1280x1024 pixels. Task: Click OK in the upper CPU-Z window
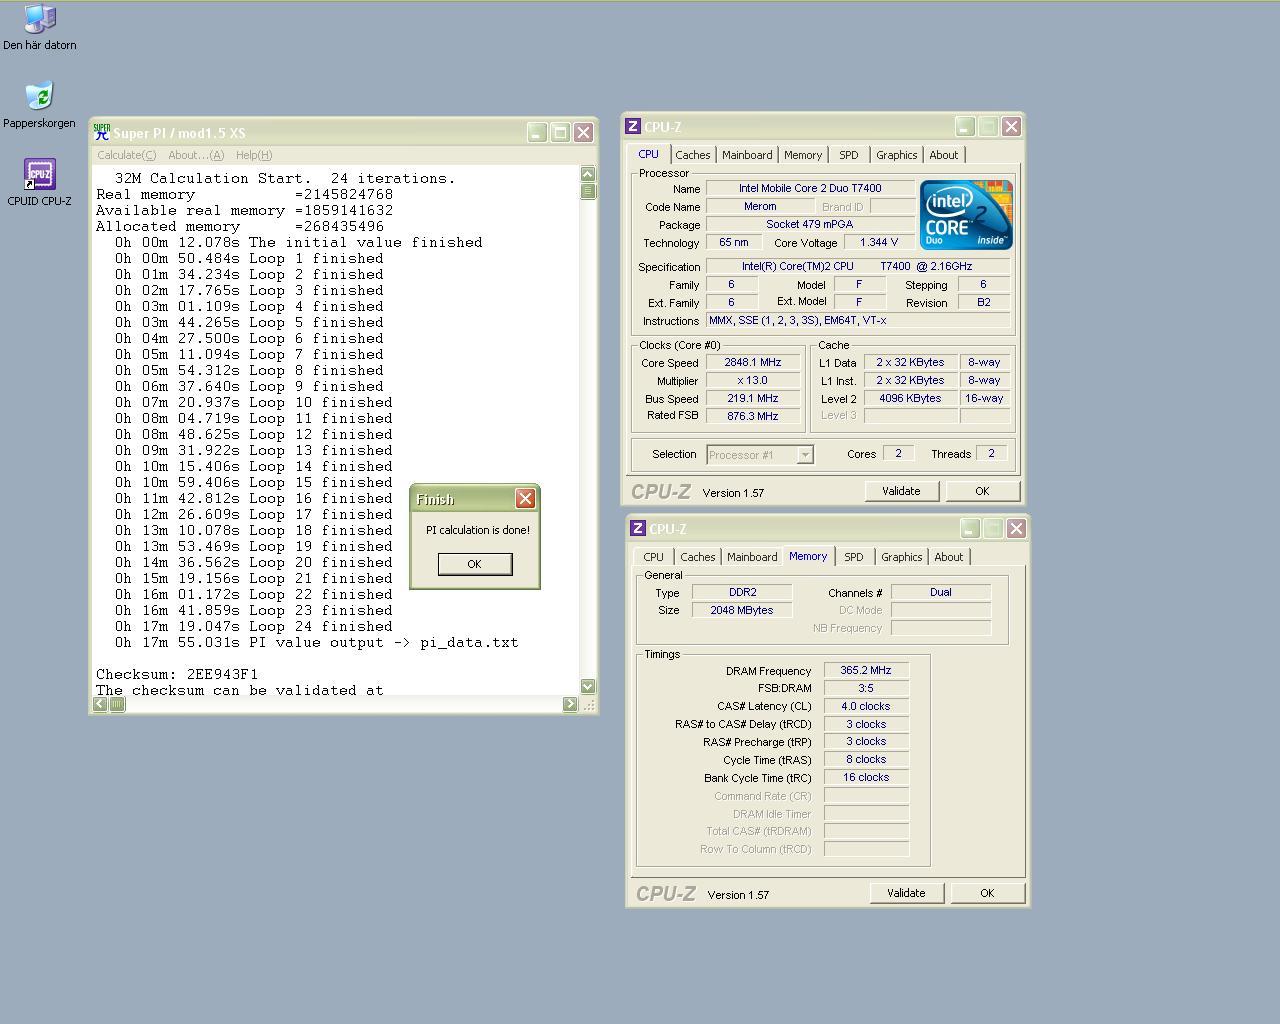tap(982, 491)
